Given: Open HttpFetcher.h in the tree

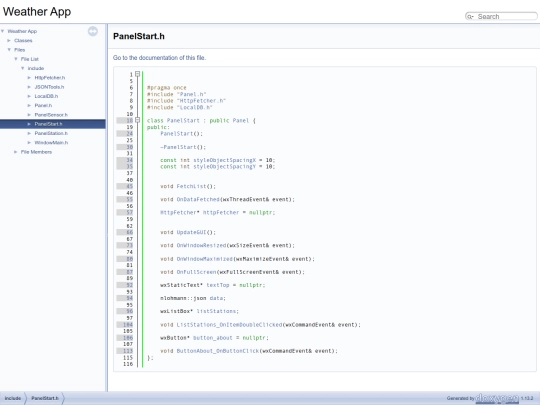Looking at the screenshot, I should [x=50, y=78].
